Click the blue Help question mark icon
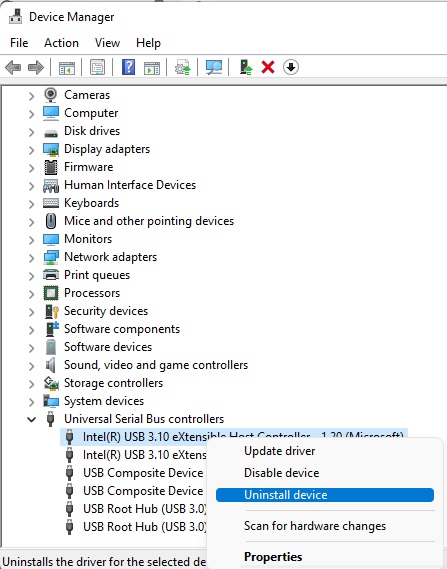Viewport: 447px width, 569px height. point(128,67)
